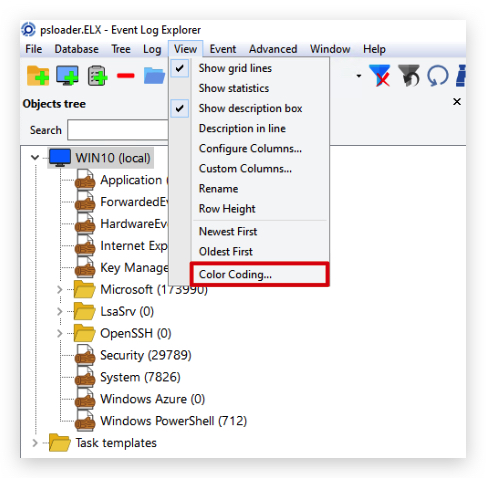Click the Task templates folder icon

[60, 443]
